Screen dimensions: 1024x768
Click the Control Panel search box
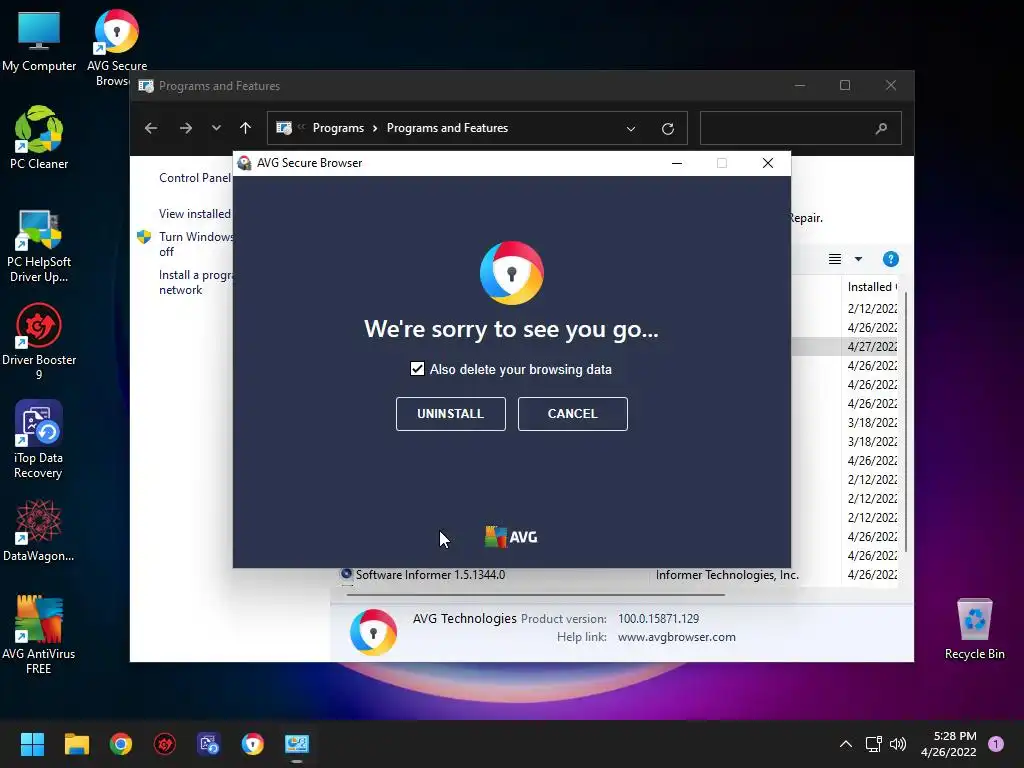tap(801, 128)
